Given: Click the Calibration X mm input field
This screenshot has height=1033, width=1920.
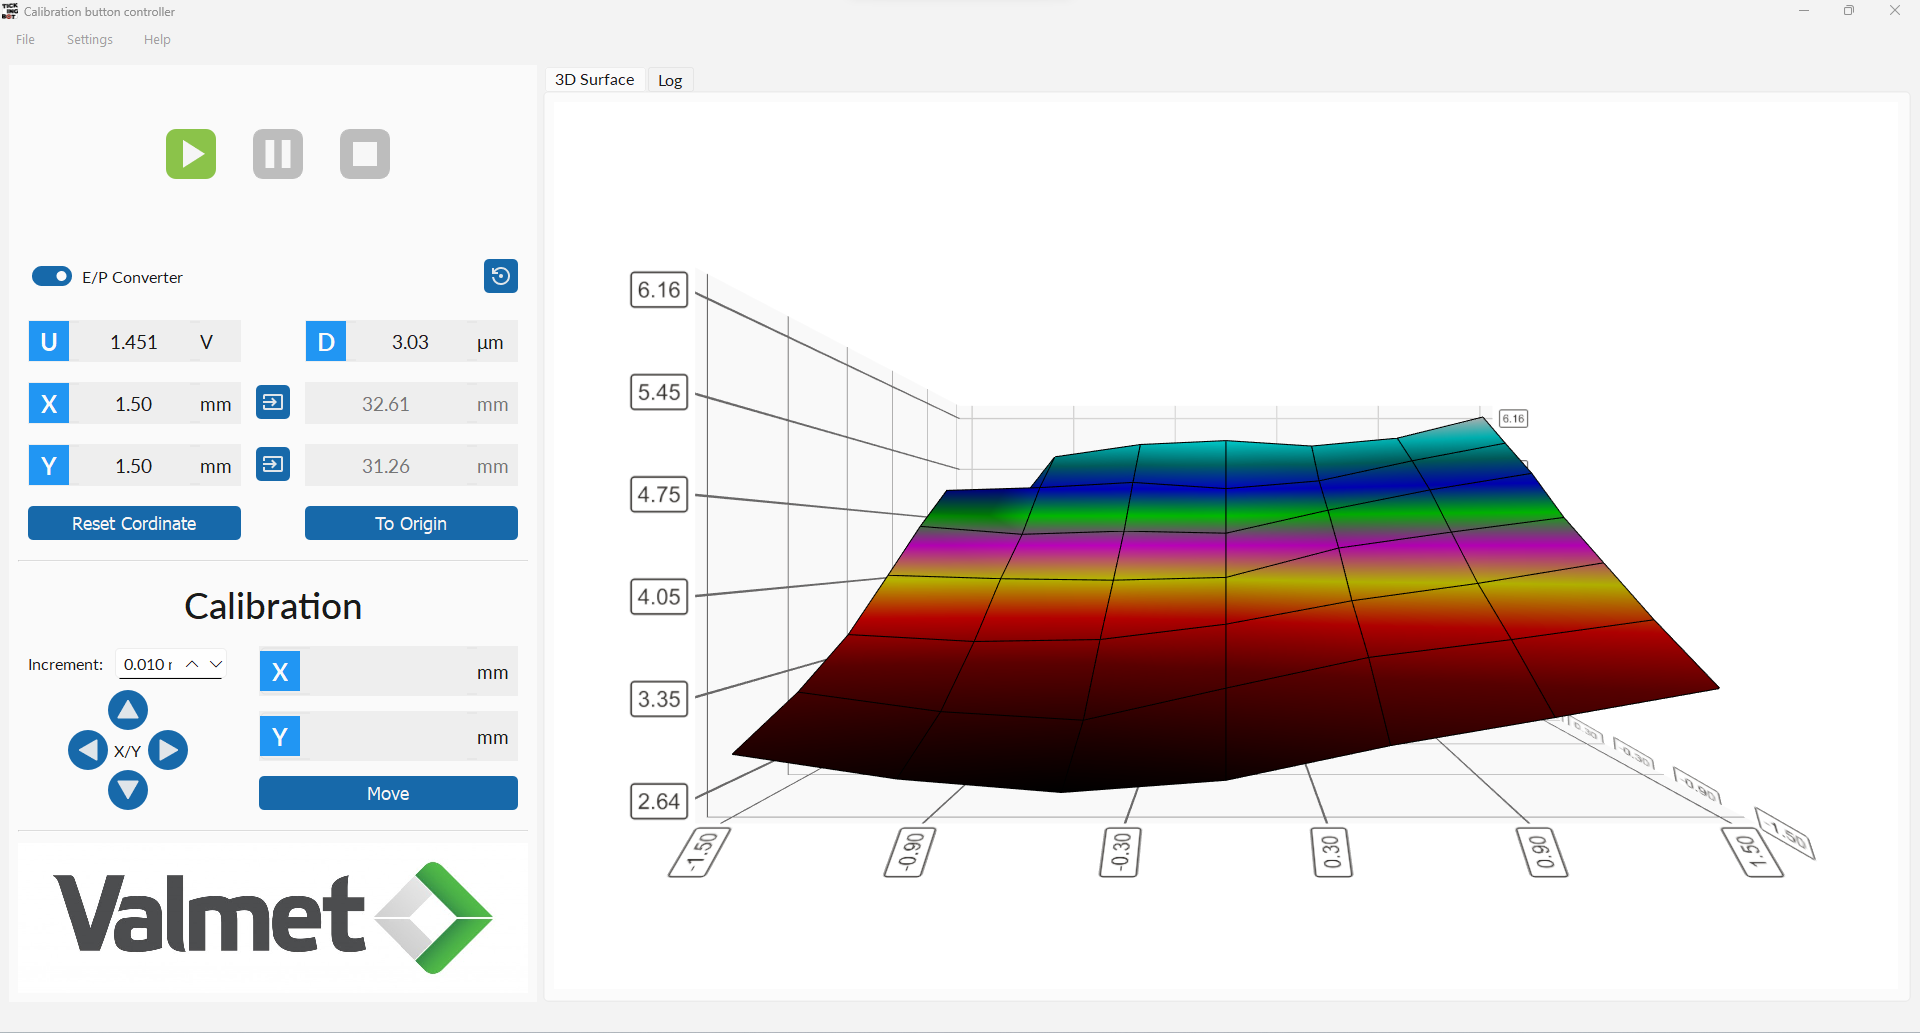Looking at the screenshot, I should coord(388,672).
